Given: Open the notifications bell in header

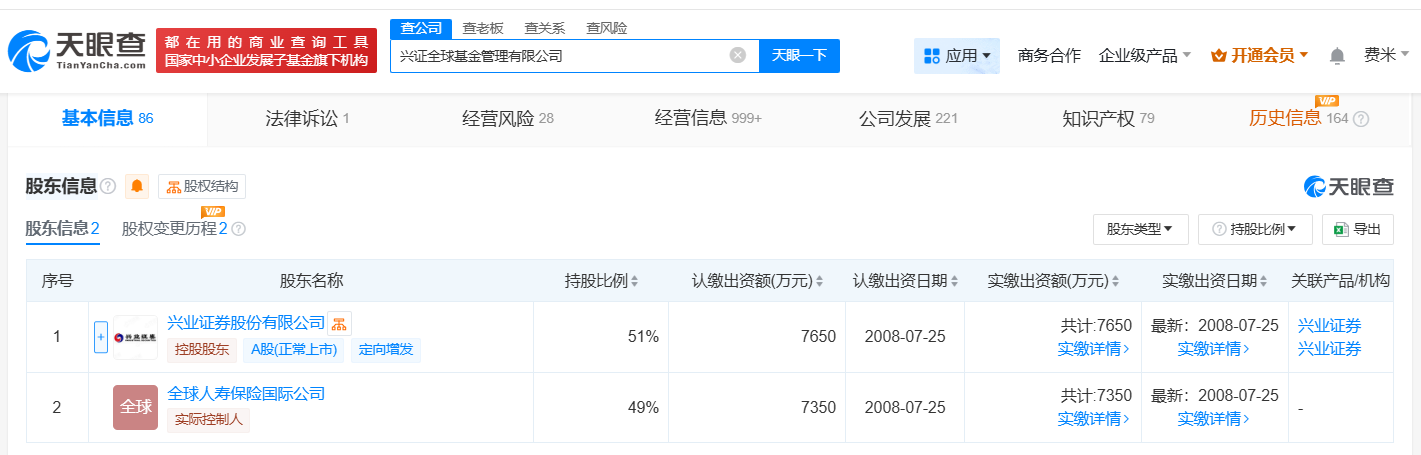Looking at the screenshot, I should [x=1337, y=56].
